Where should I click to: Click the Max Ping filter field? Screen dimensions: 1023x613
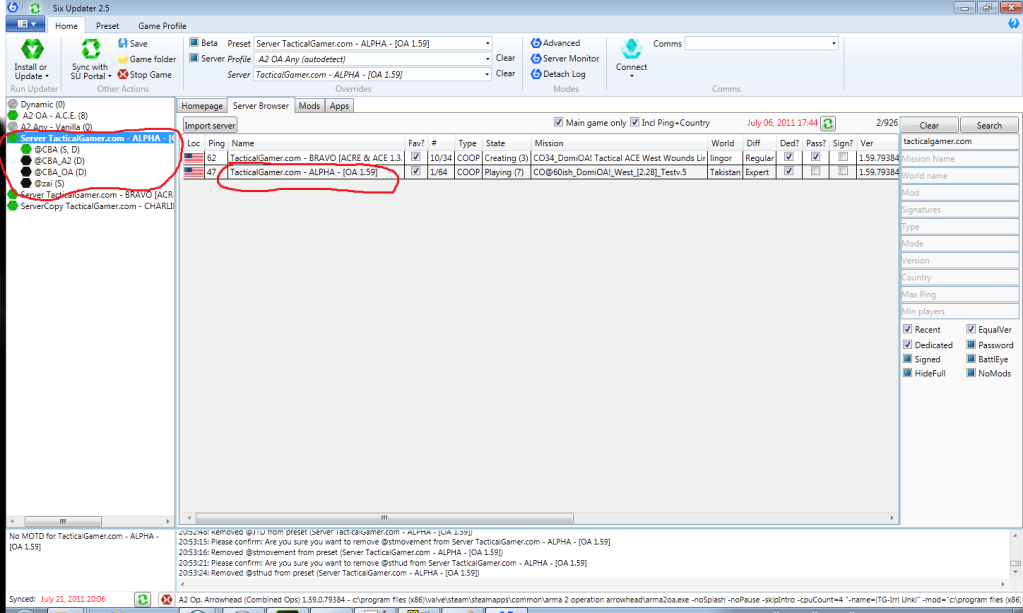click(x=959, y=294)
